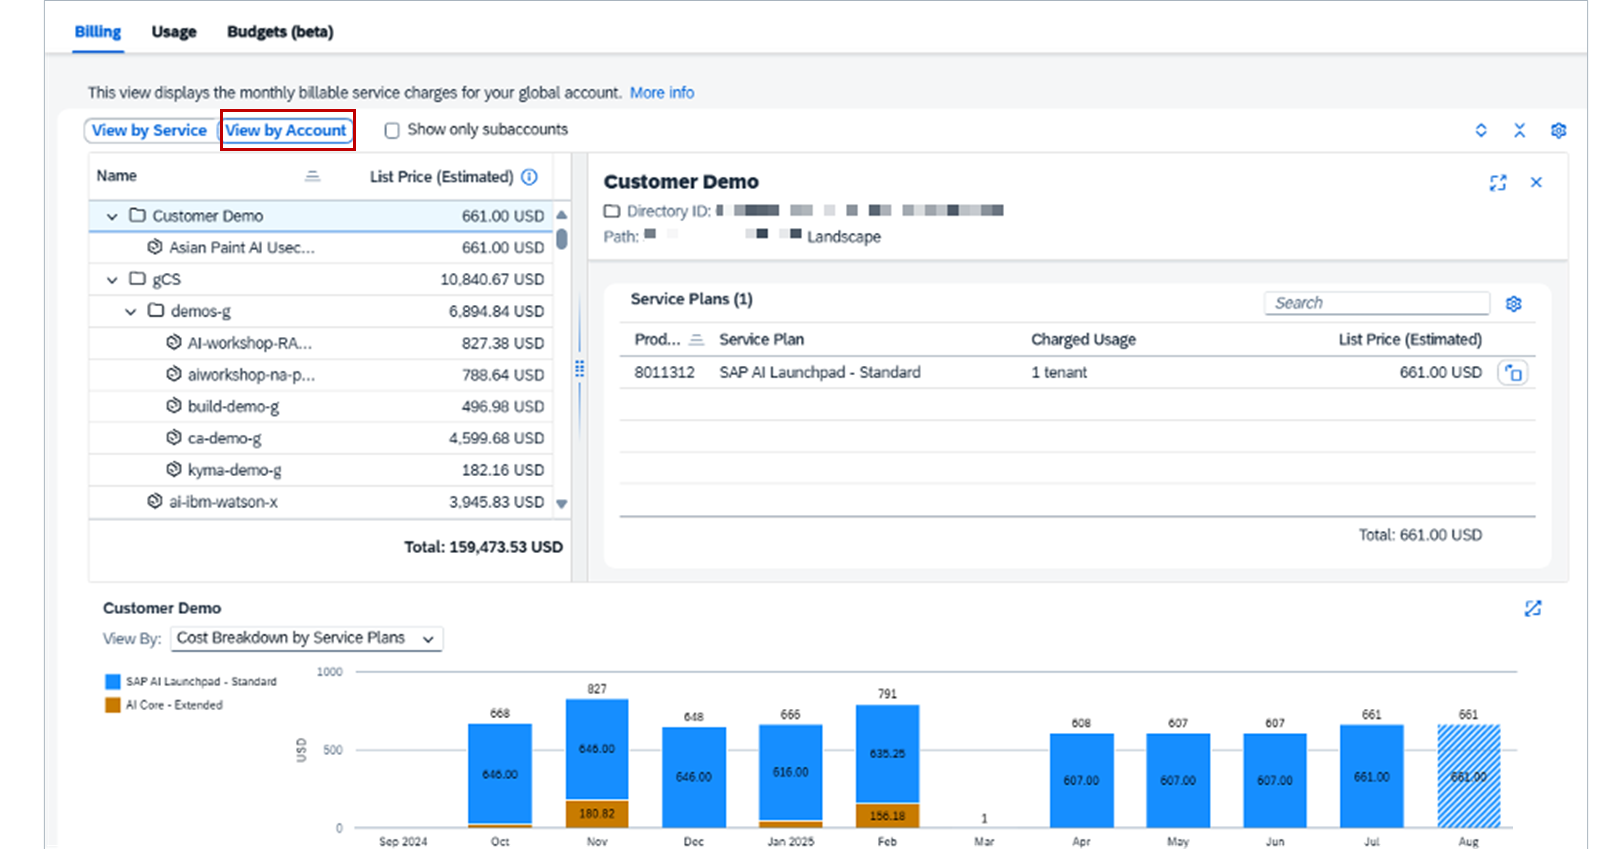Viewport: 1600px width, 849px height.
Task: Click the Nov orange segment labeled 180.82
Action: pos(597,814)
